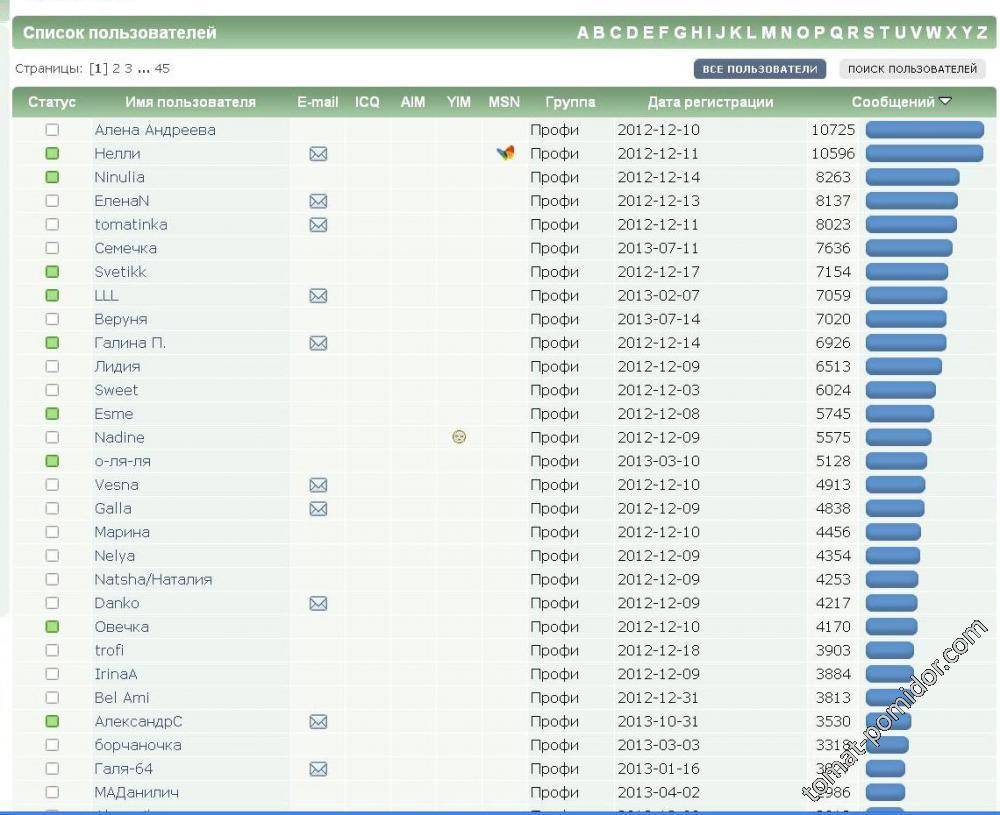Click the ВСЕ ПОЛЬЗОВАТЕЛИ button

[x=760, y=69]
